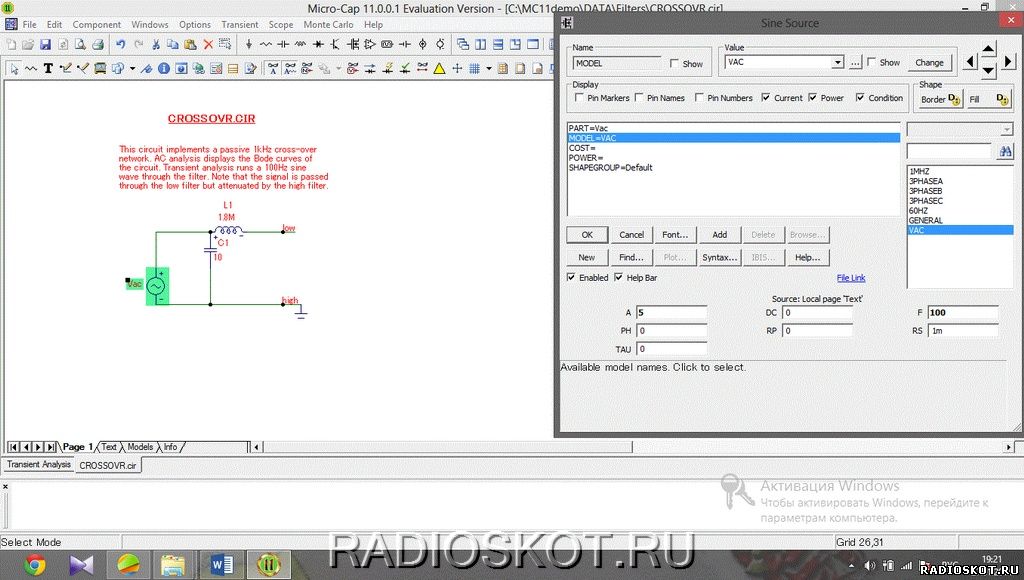Screen dimensions: 1024x580
Task: Open the Border color button in Shape
Action: point(939,99)
